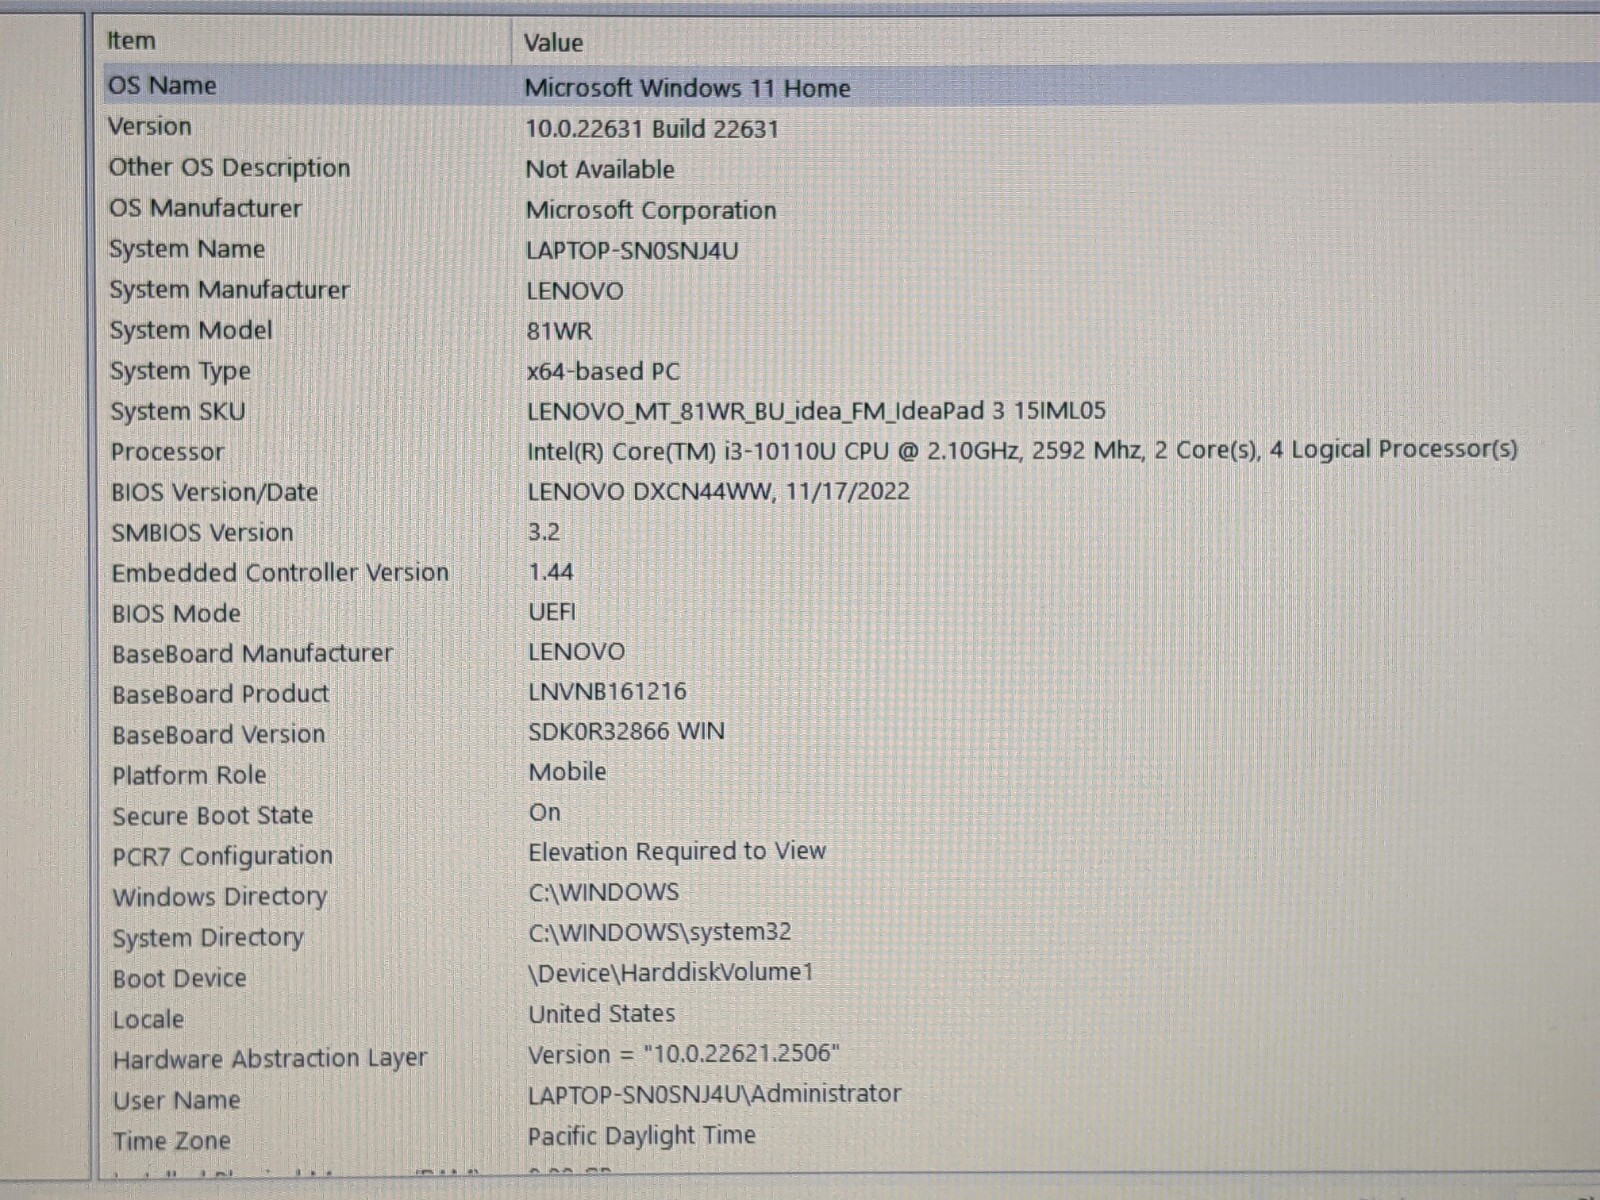Select the 1.44 controller version value
The image size is (1600, 1200).
click(551, 572)
